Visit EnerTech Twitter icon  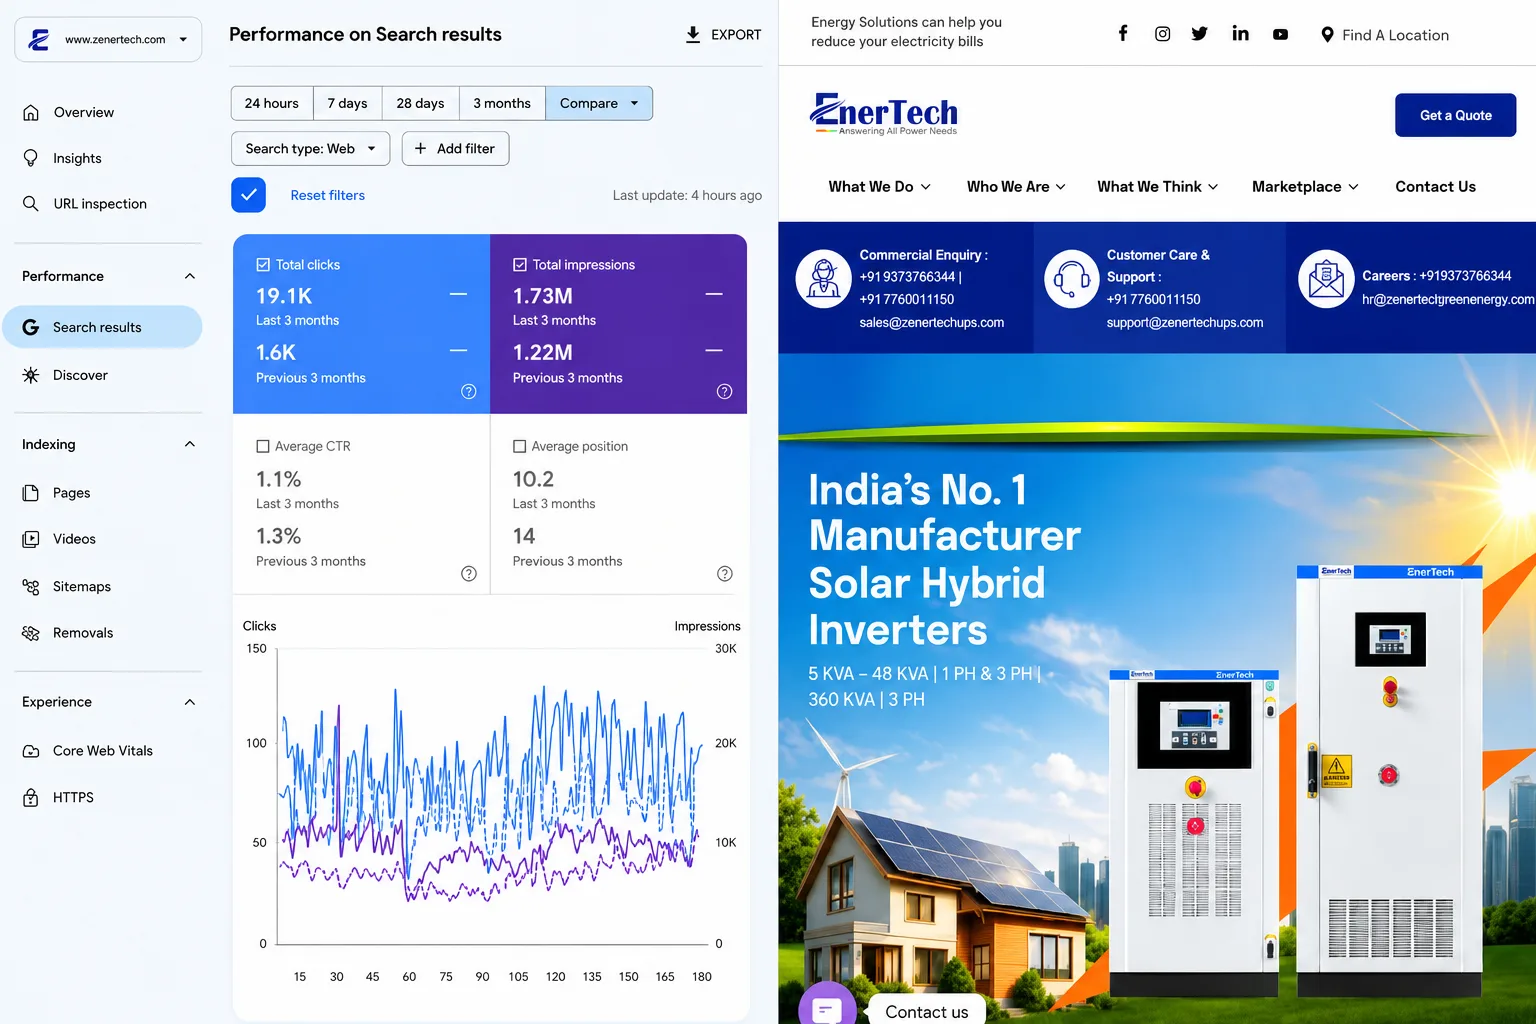pos(1200,34)
